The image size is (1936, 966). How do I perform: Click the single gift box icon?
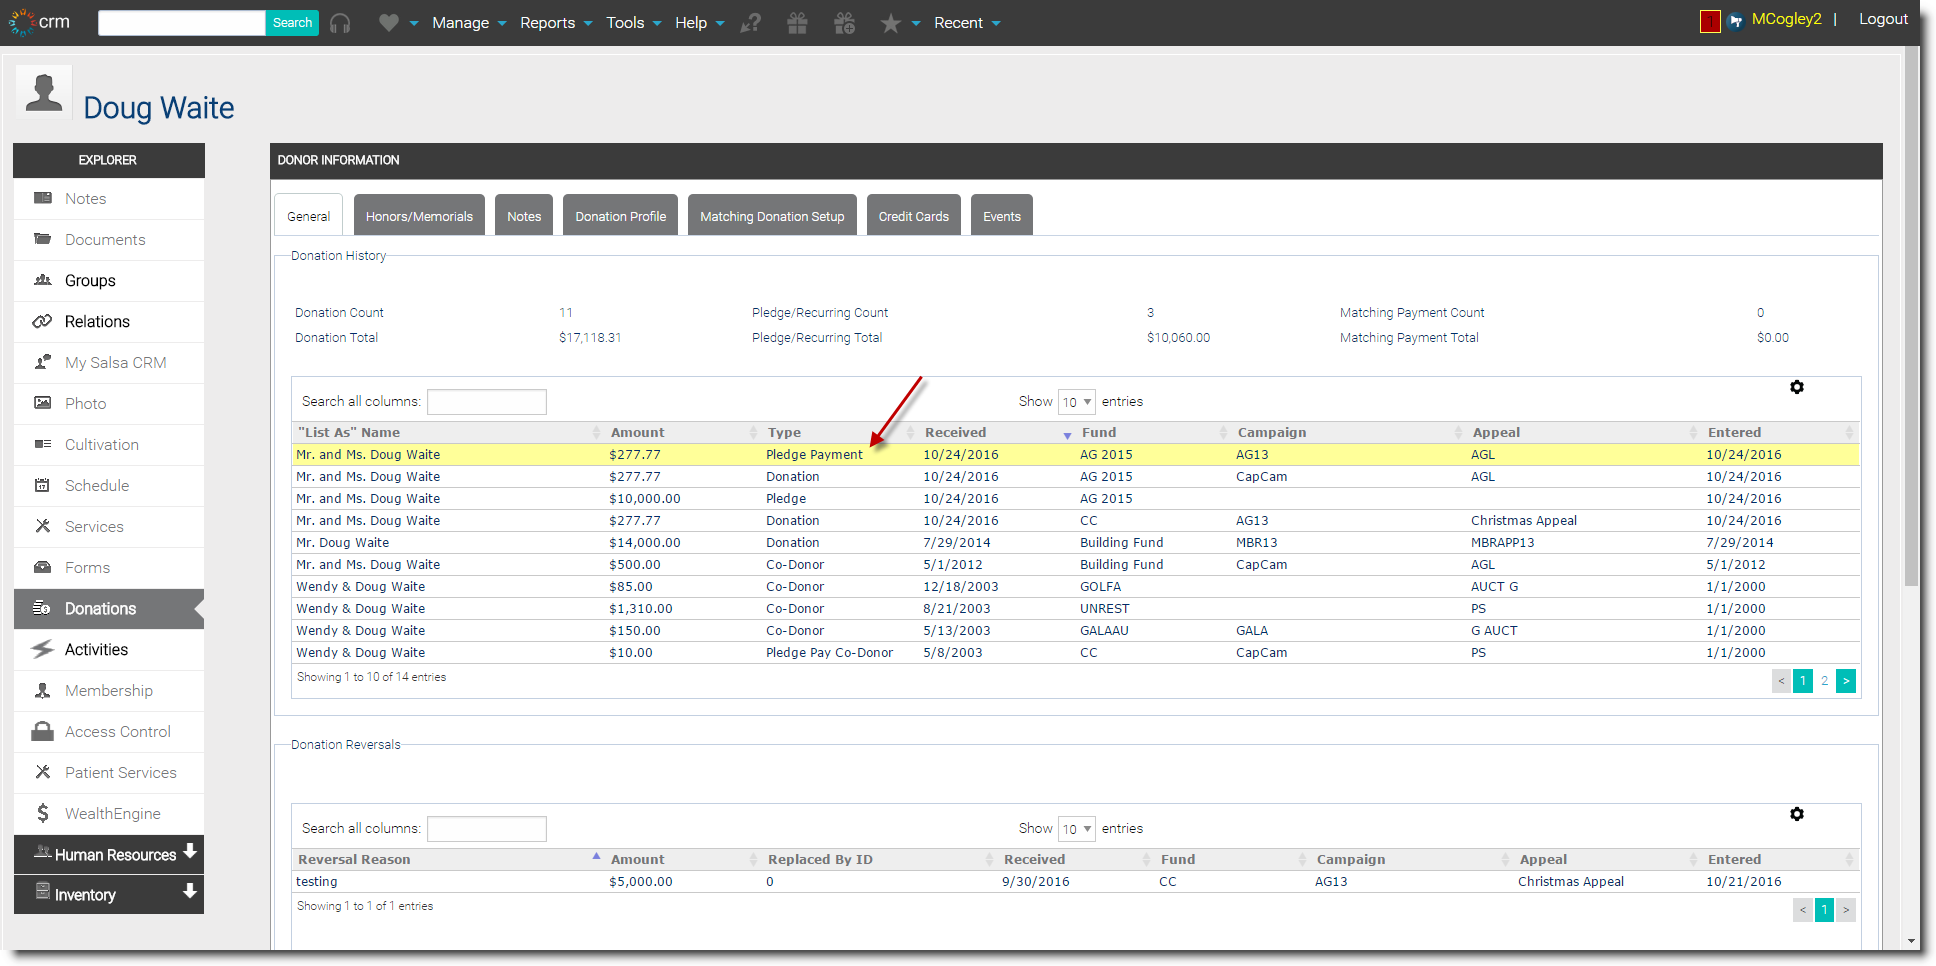797,23
